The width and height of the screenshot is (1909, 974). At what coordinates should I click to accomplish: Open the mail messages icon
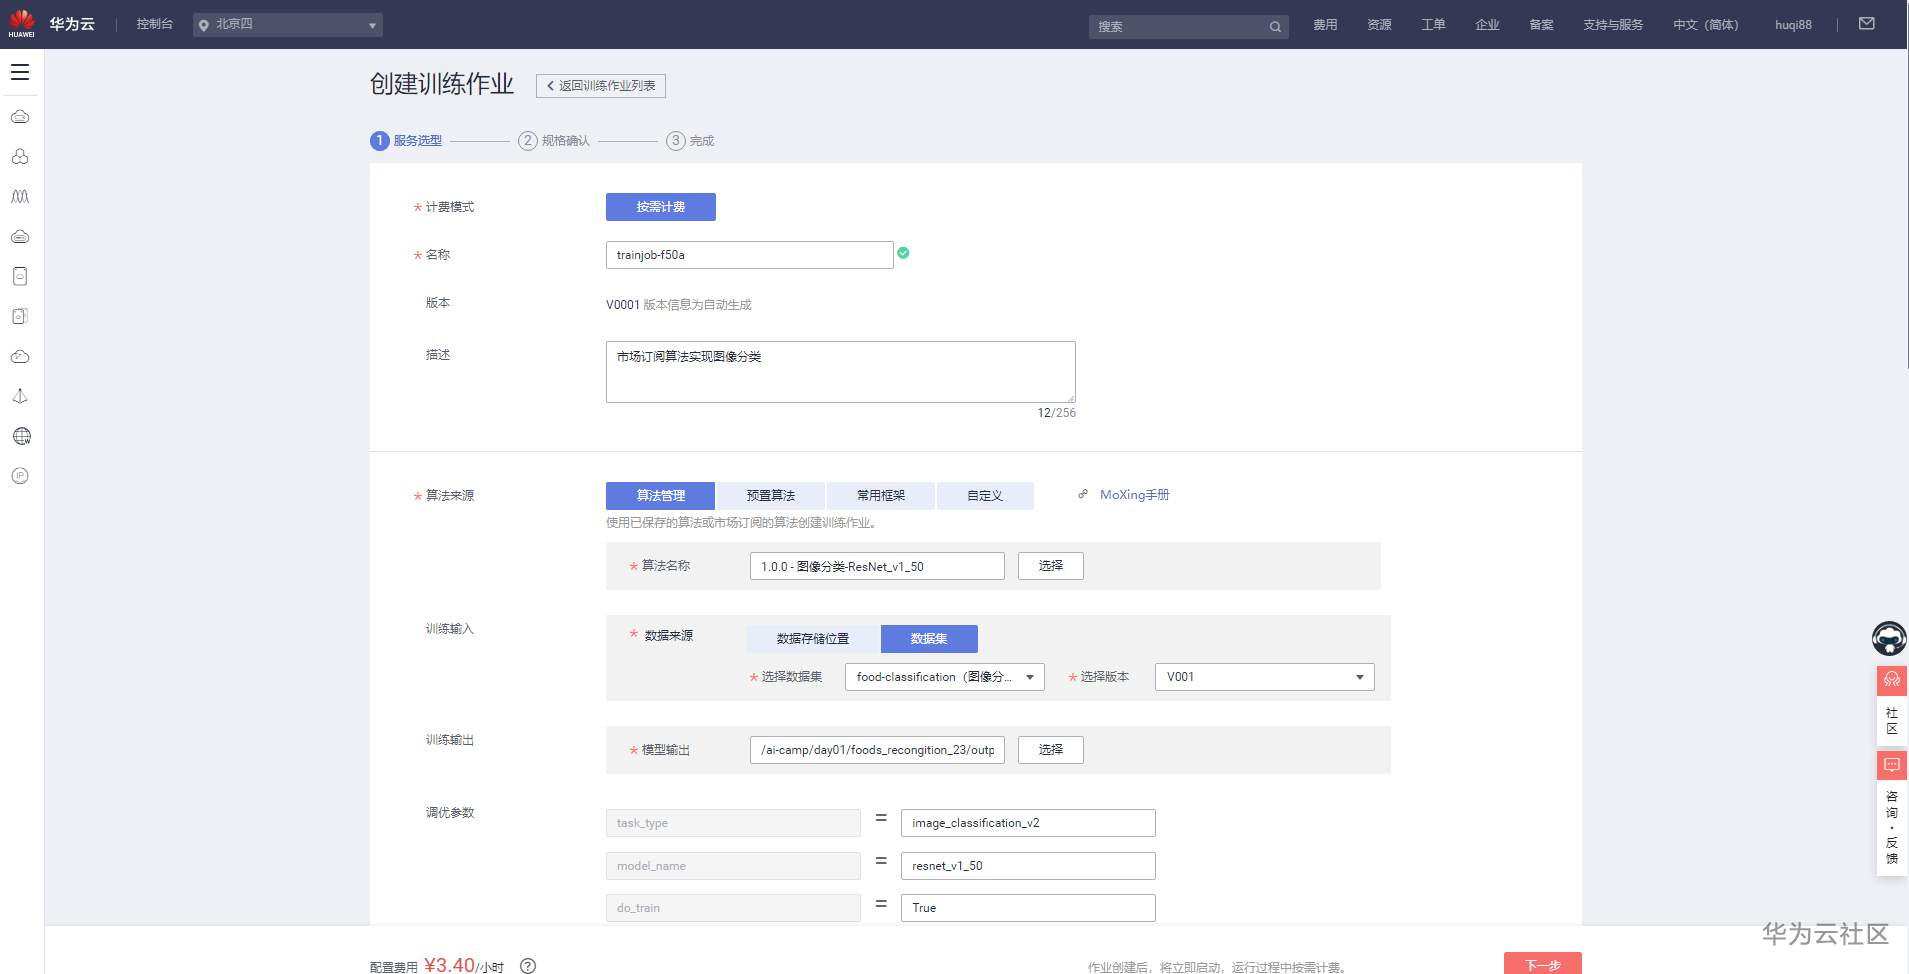pos(1866,24)
